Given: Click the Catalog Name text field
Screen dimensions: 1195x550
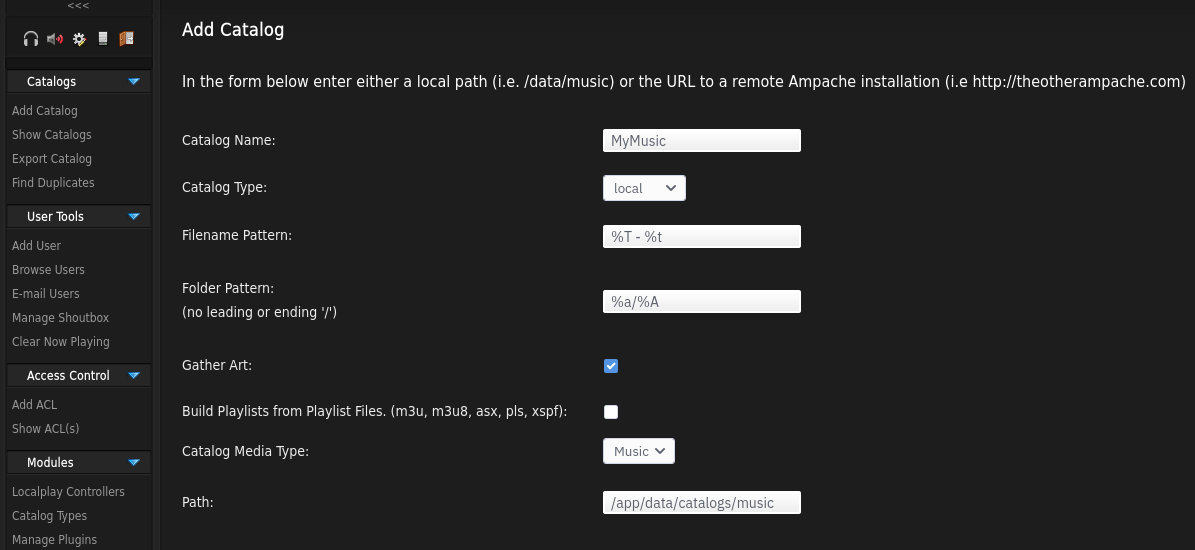Looking at the screenshot, I should coord(701,141).
